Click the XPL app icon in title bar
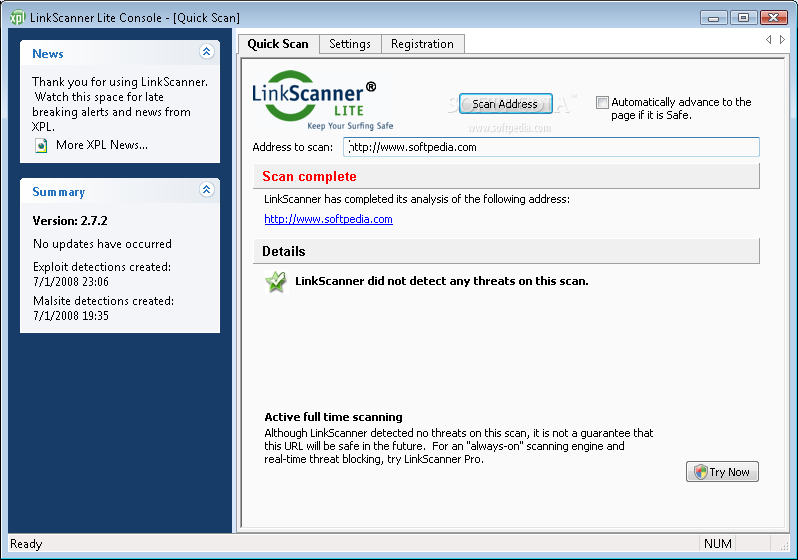798x560 pixels. [17, 18]
